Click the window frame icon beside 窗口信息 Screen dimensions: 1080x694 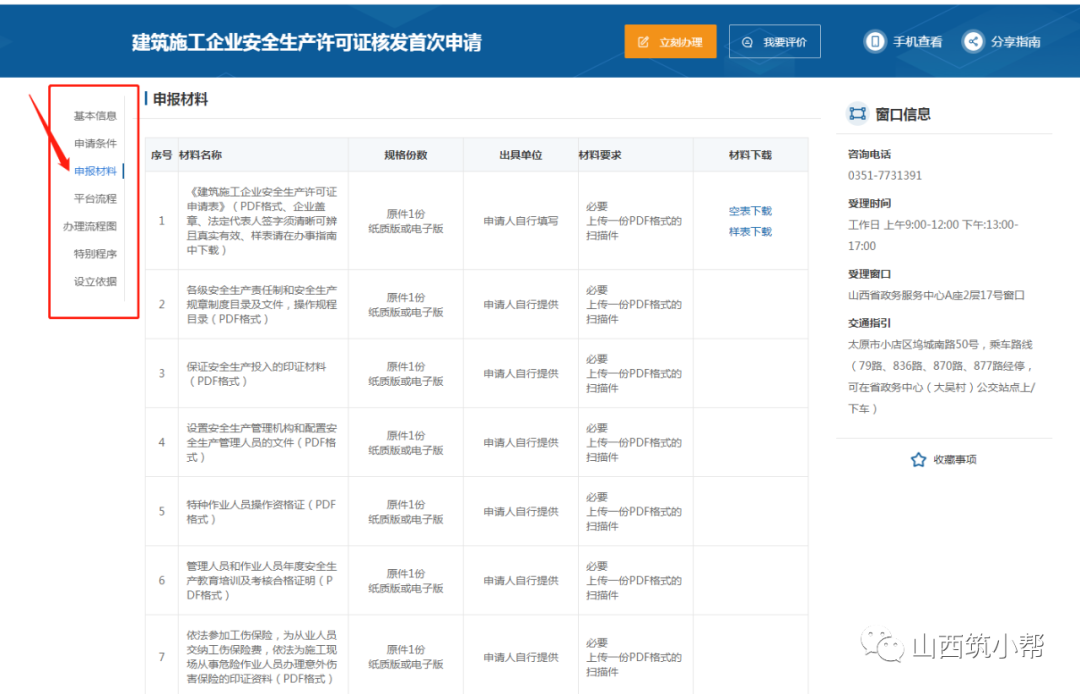857,113
